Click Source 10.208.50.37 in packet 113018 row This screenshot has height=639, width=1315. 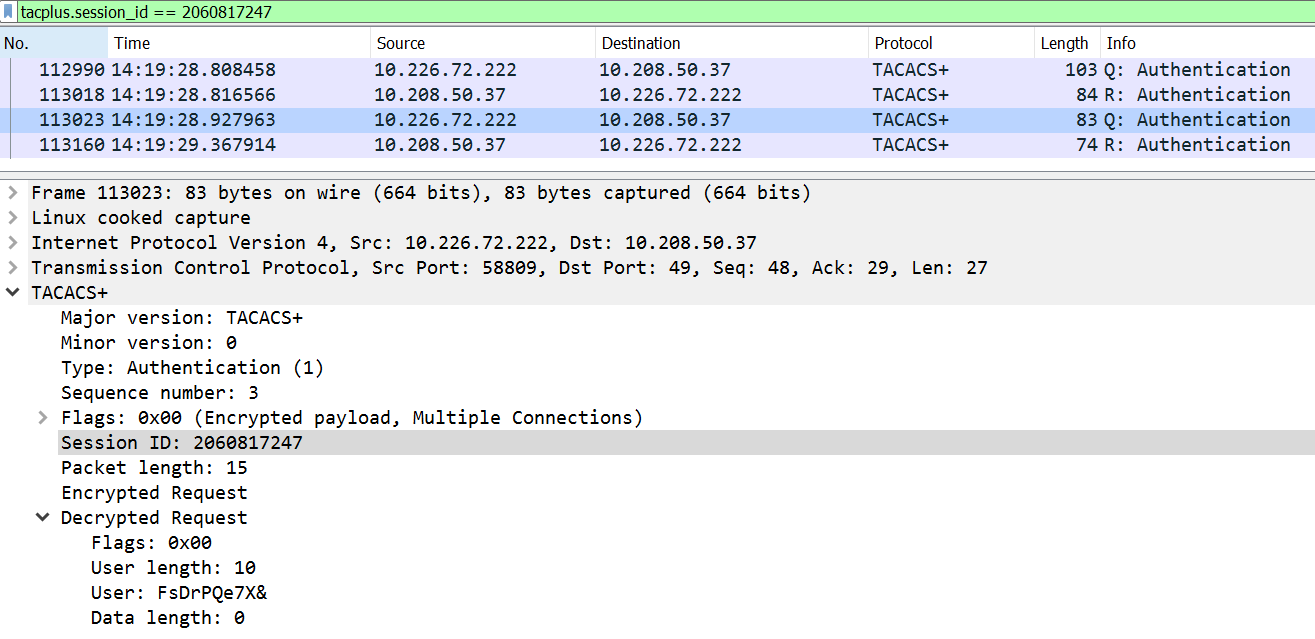click(440, 95)
